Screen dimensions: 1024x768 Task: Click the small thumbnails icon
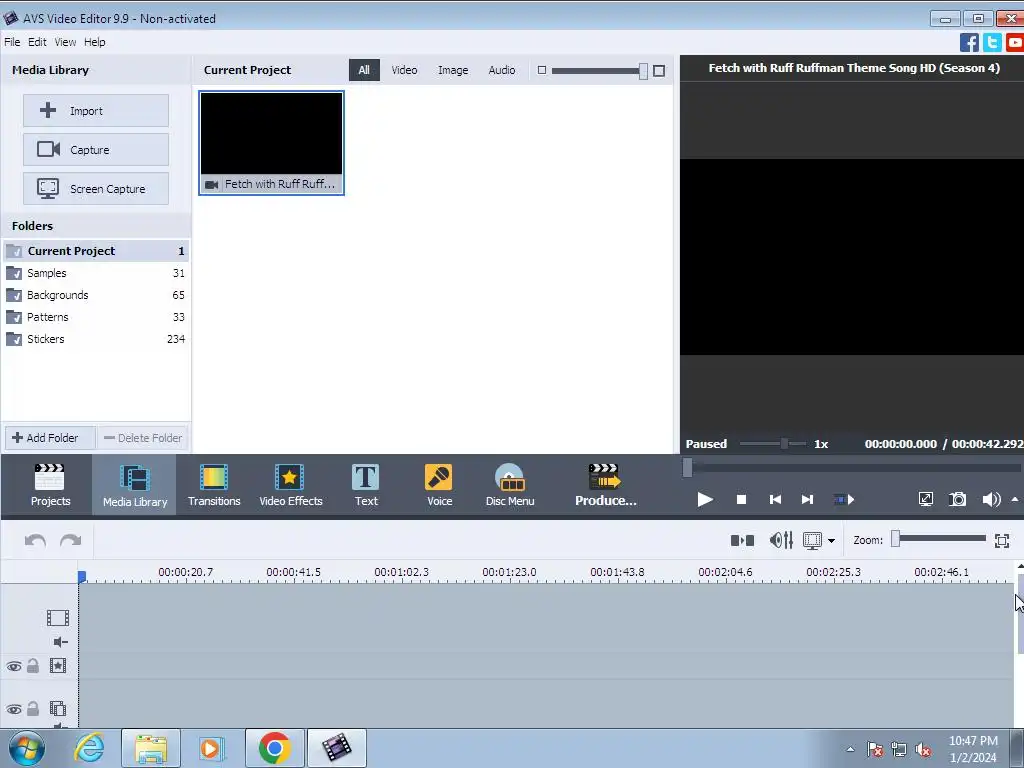click(x=541, y=70)
